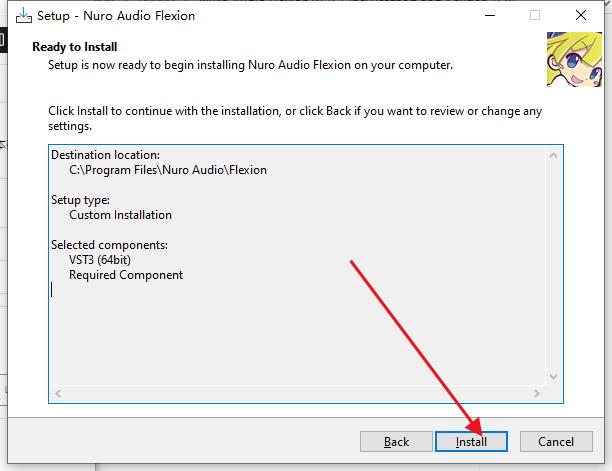Click the Selected components label in summary
612x471 pixels.
pos(109,245)
